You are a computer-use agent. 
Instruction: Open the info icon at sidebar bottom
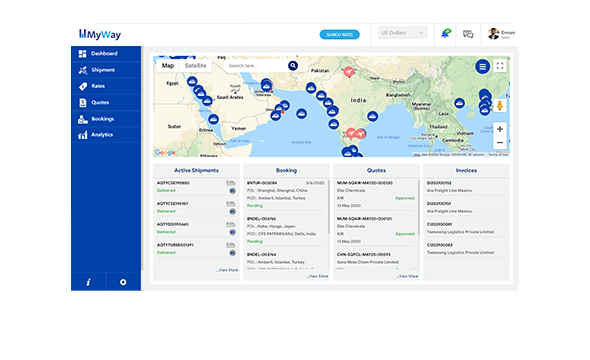(x=88, y=282)
